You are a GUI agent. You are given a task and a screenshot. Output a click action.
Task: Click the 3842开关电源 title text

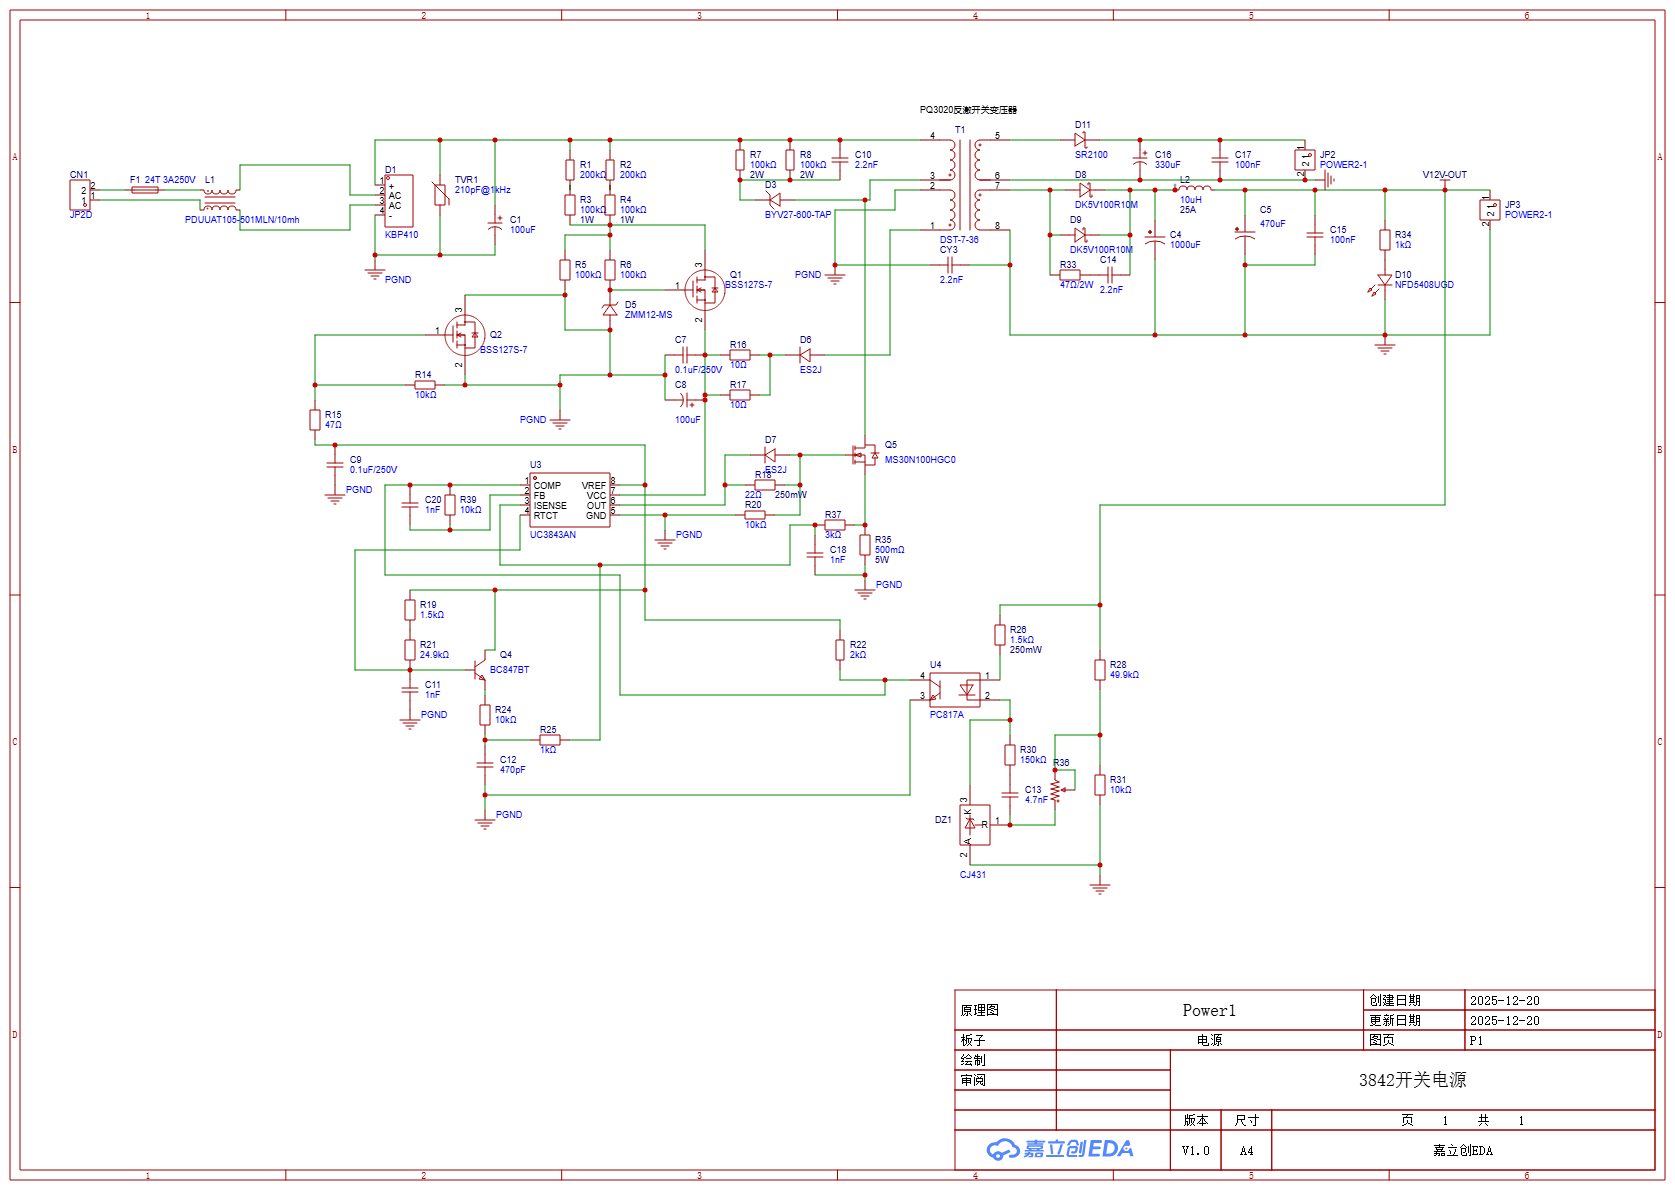coord(1412,1080)
